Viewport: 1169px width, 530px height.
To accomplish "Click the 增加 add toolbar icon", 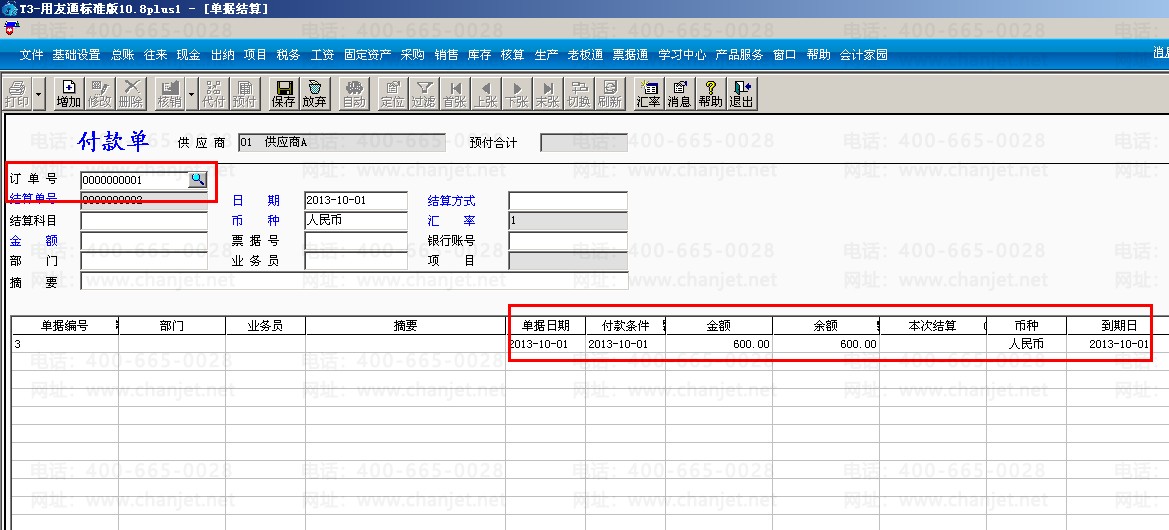I will pyautogui.click(x=69, y=94).
